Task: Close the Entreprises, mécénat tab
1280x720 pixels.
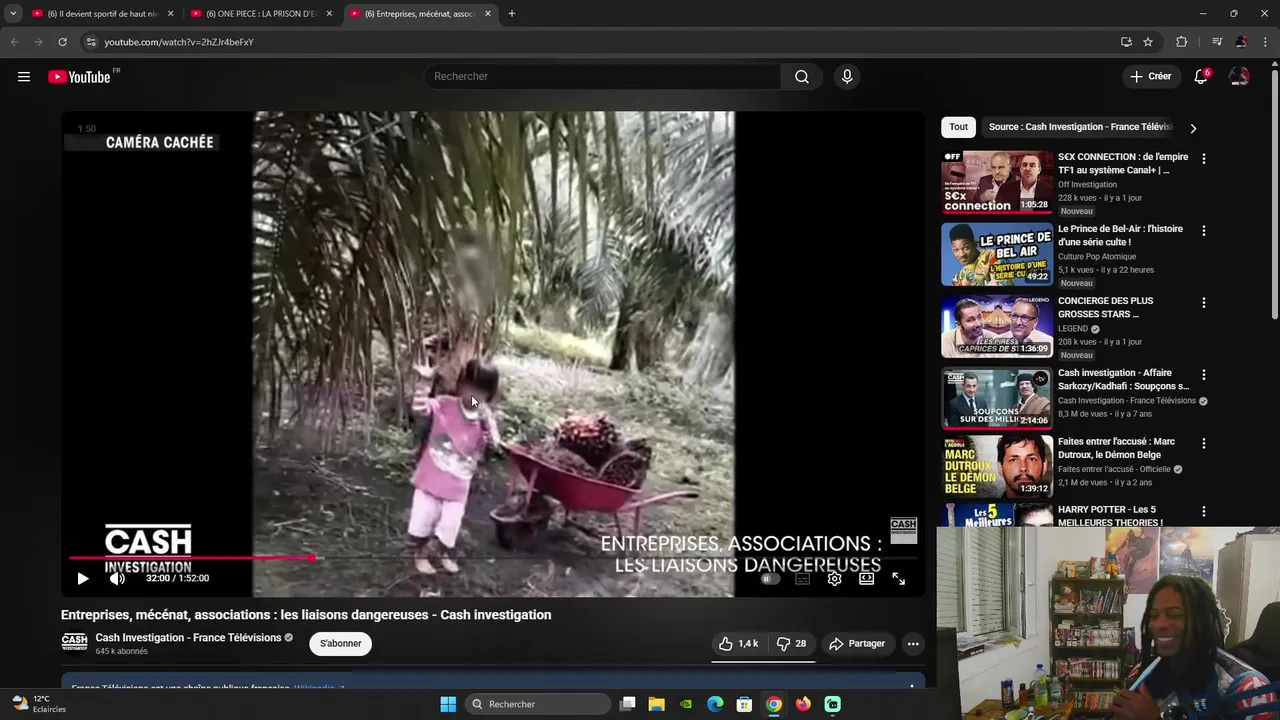Action: 488,14
